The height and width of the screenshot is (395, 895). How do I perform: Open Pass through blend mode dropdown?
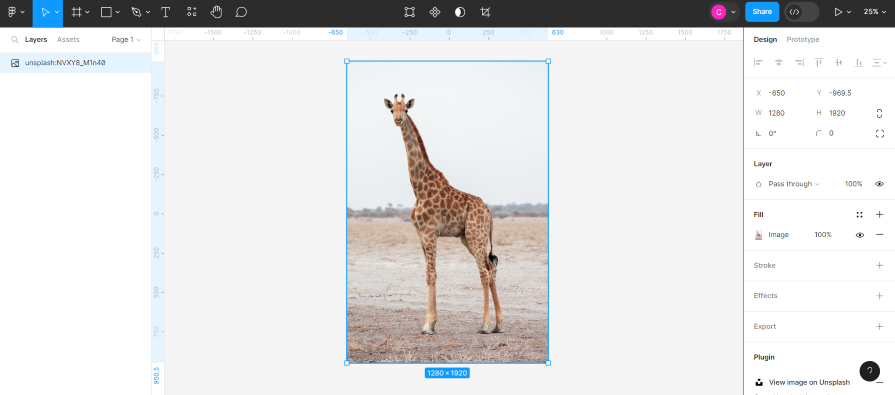[793, 184]
